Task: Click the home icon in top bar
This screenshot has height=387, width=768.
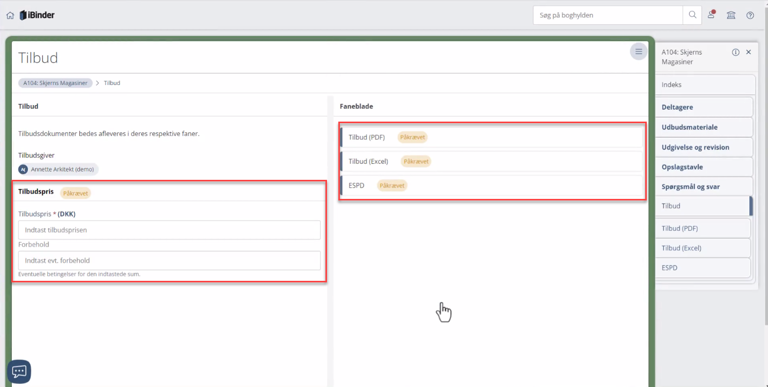Action: (x=10, y=15)
